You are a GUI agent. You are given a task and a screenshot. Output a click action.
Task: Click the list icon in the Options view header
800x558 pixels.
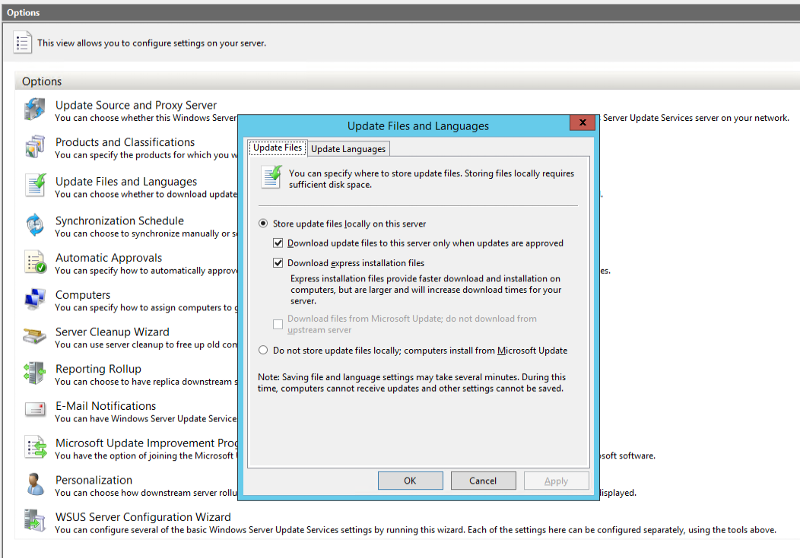tap(22, 43)
